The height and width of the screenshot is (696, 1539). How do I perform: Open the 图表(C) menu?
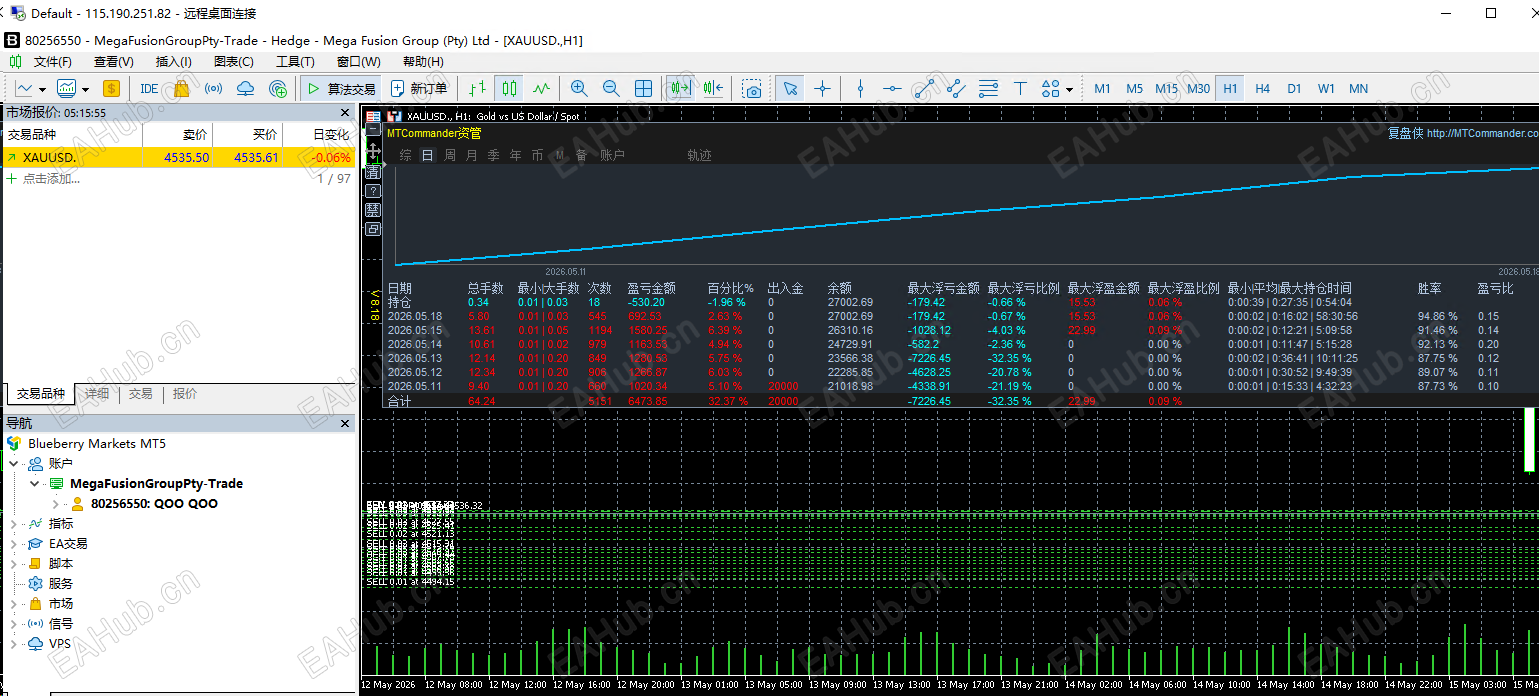click(233, 62)
